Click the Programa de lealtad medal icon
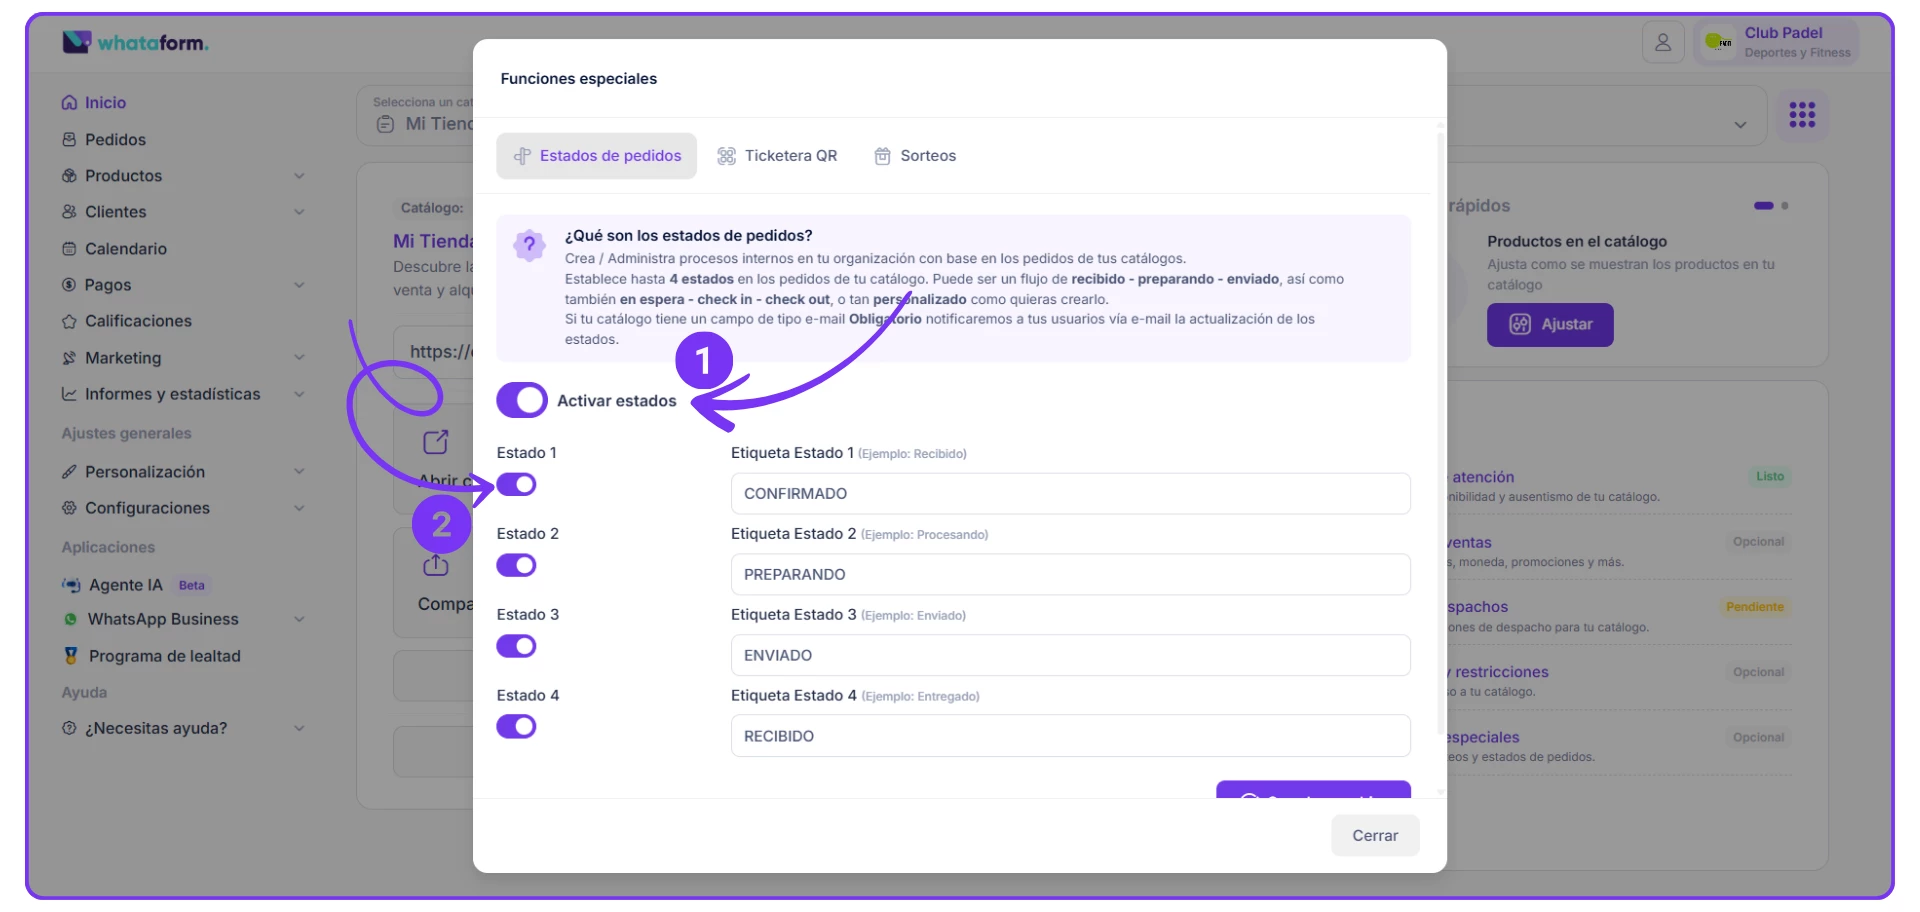Viewport: 1920px width, 912px height. 71,656
